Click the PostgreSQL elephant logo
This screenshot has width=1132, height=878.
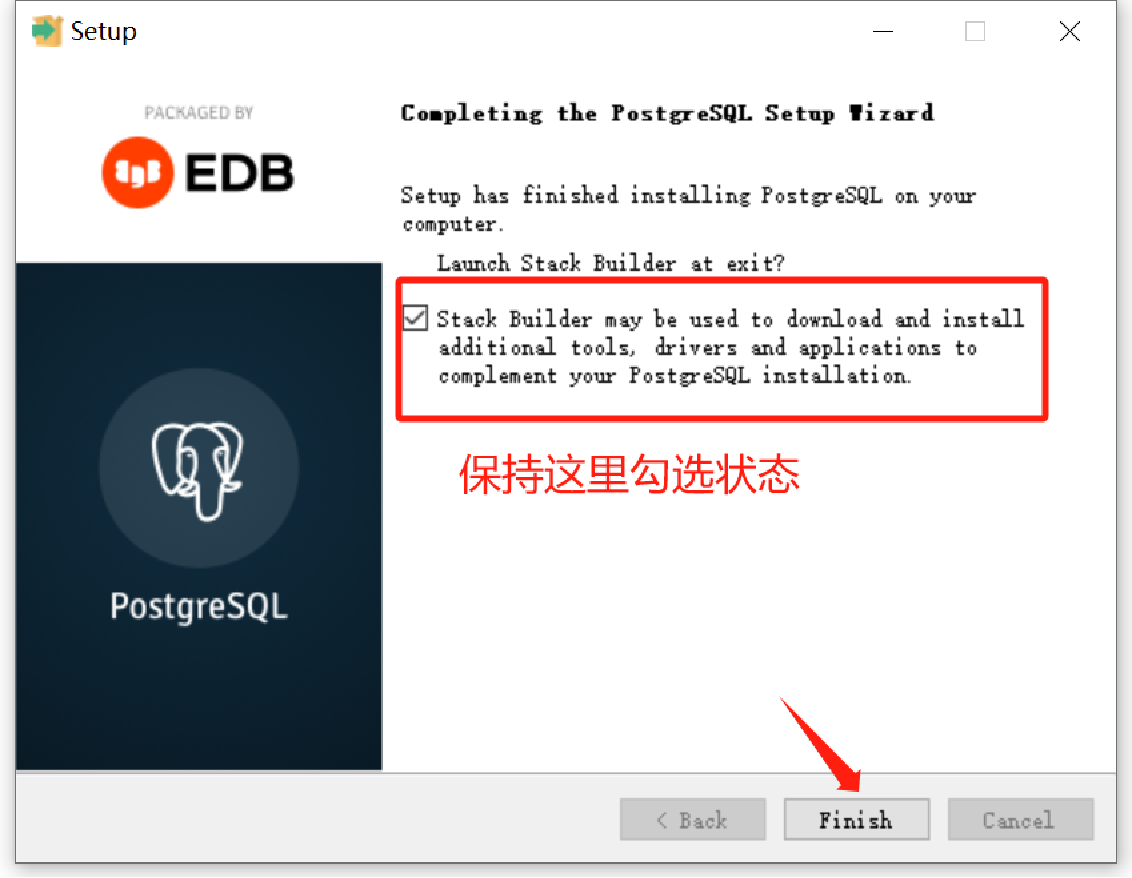coord(199,471)
